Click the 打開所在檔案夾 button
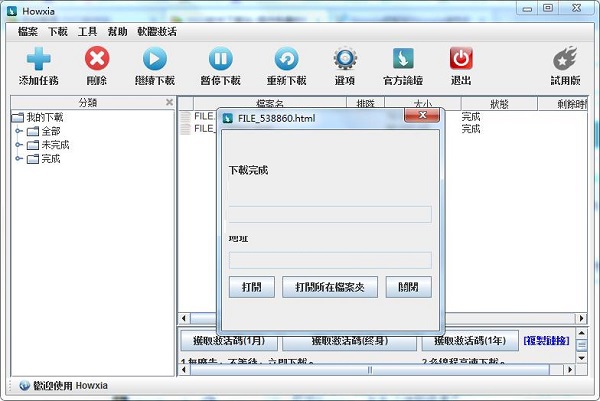600x401 pixels. [x=330, y=287]
